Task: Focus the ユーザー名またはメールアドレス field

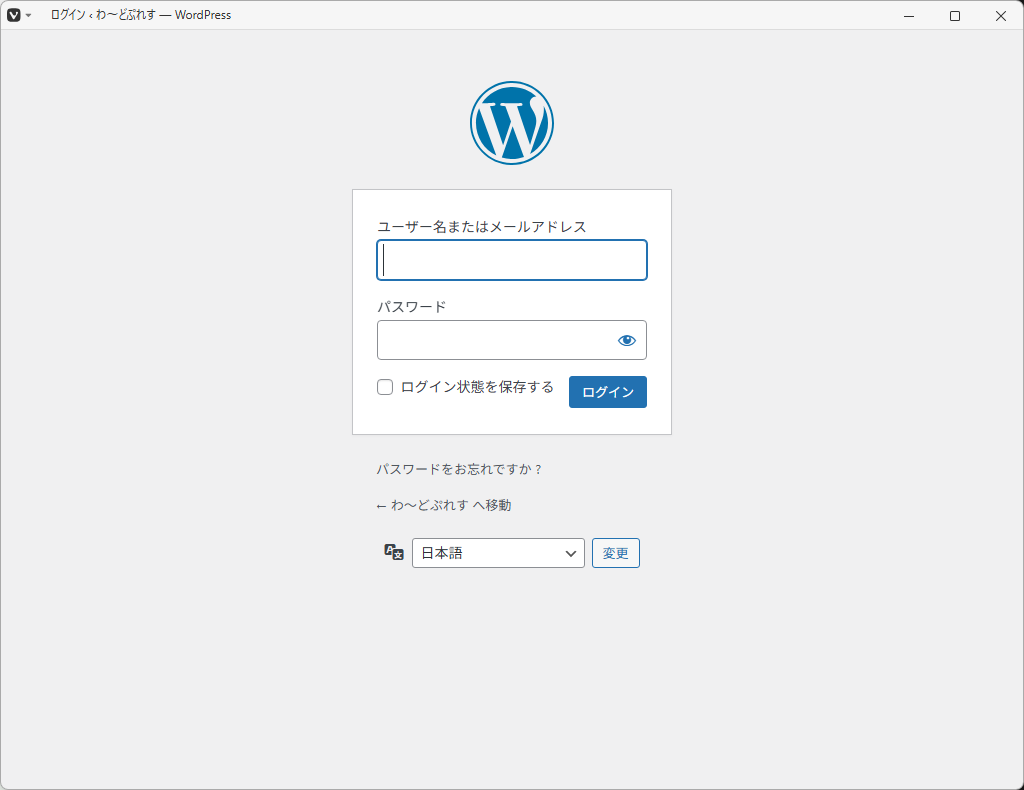Action: pyautogui.click(x=511, y=260)
